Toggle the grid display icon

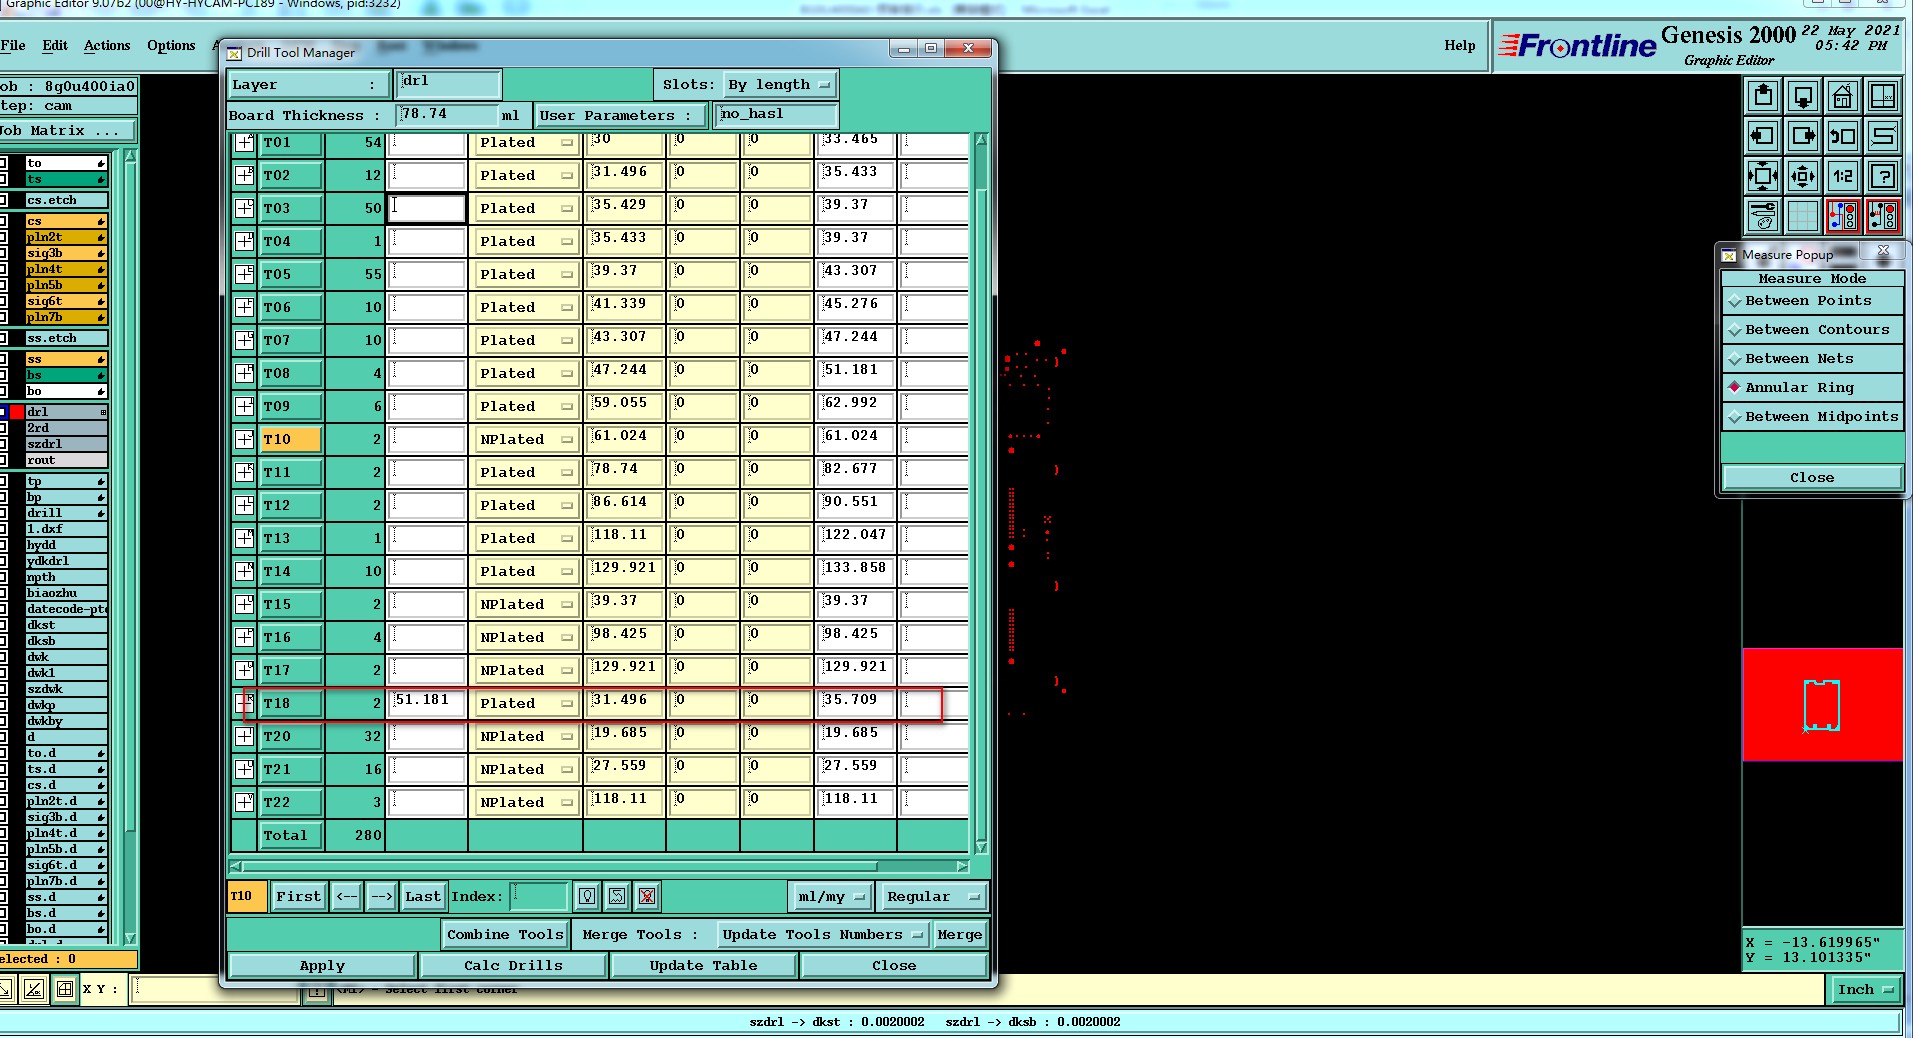(1803, 216)
